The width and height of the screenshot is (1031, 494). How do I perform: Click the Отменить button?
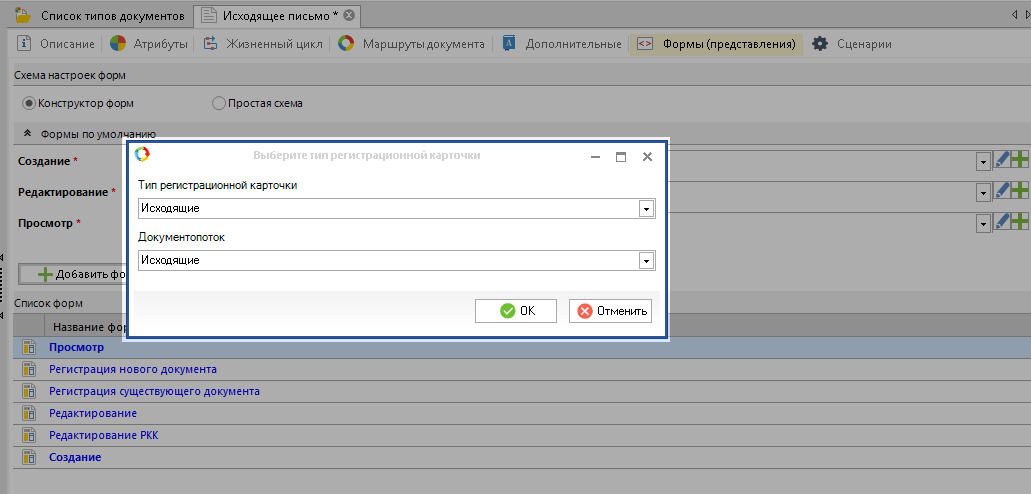(611, 311)
